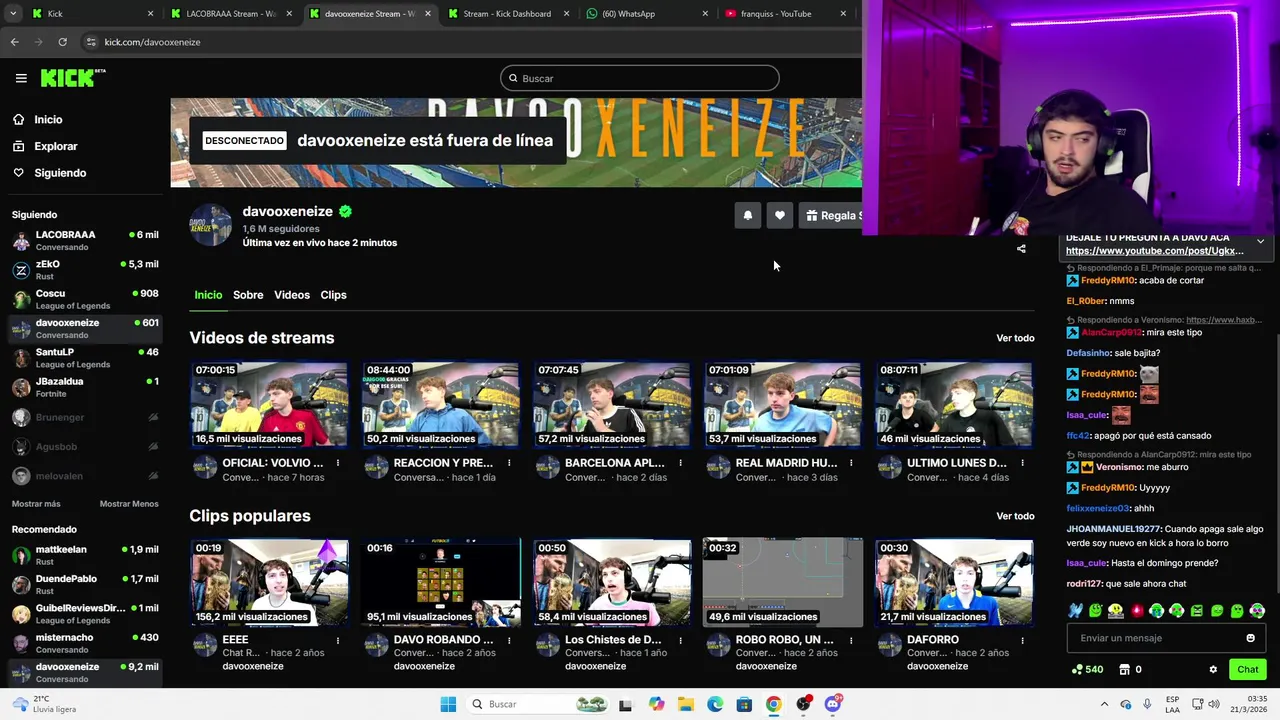Open recommended channel mattkeelan
Viewport: 1280px width, 720px height.
pos(85,555)
